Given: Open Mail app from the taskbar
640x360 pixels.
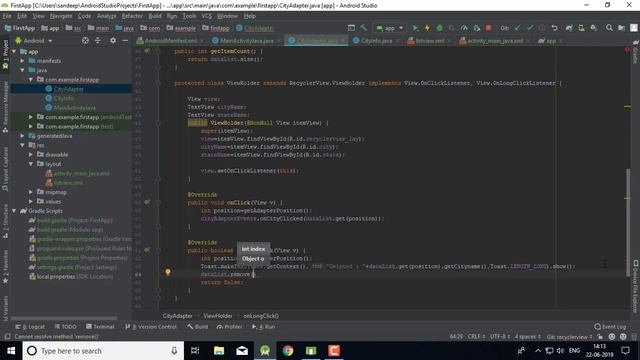Looking at the screenshot, I should point(242,351).
